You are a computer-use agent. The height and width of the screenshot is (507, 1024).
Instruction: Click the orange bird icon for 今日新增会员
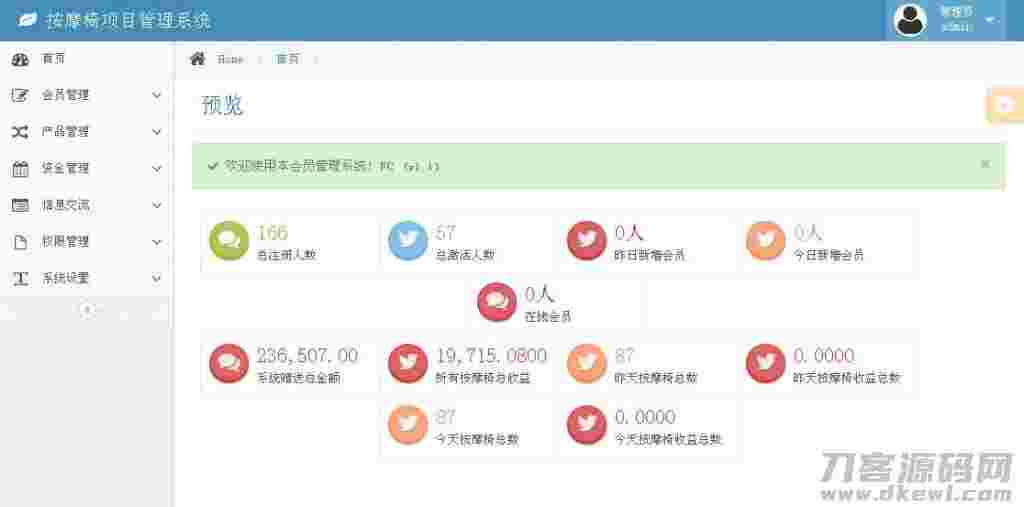[x=765, y=241]
